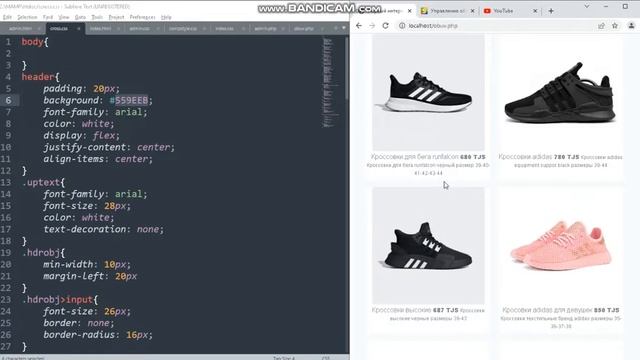Click the Sublime Text minimap
The width and height of the screenshot is (640, 360).
coord(331,82)
